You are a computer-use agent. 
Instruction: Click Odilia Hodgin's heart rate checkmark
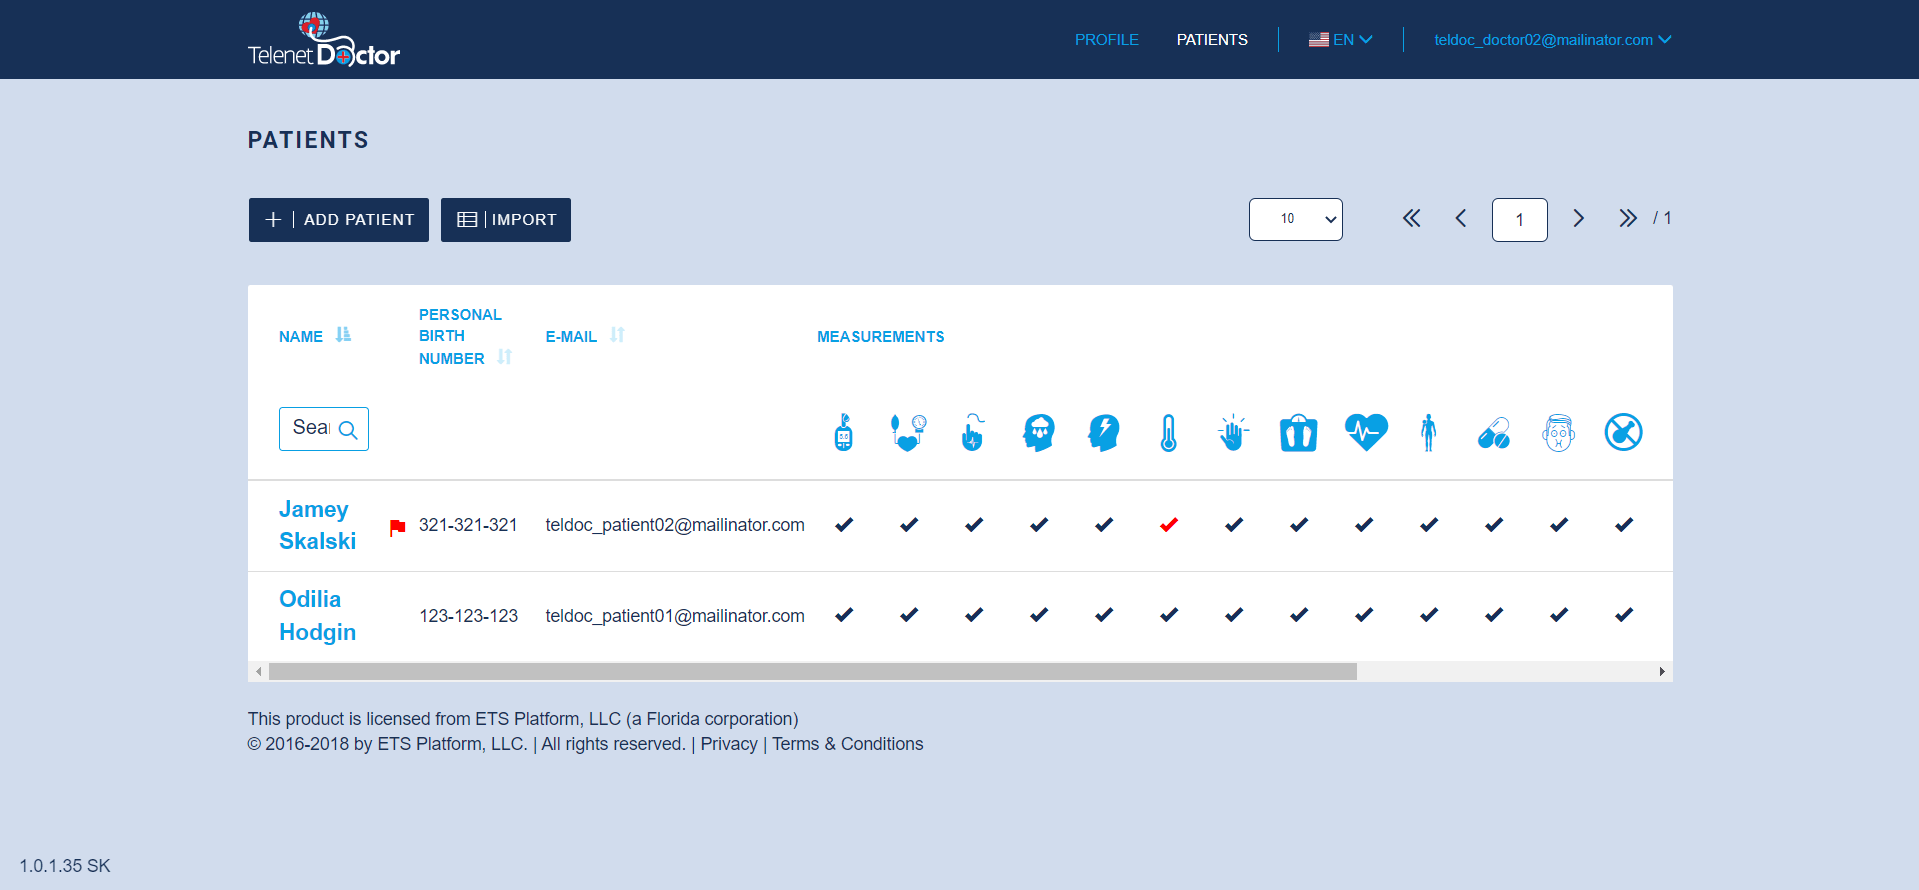click(x=1364, y=615)
